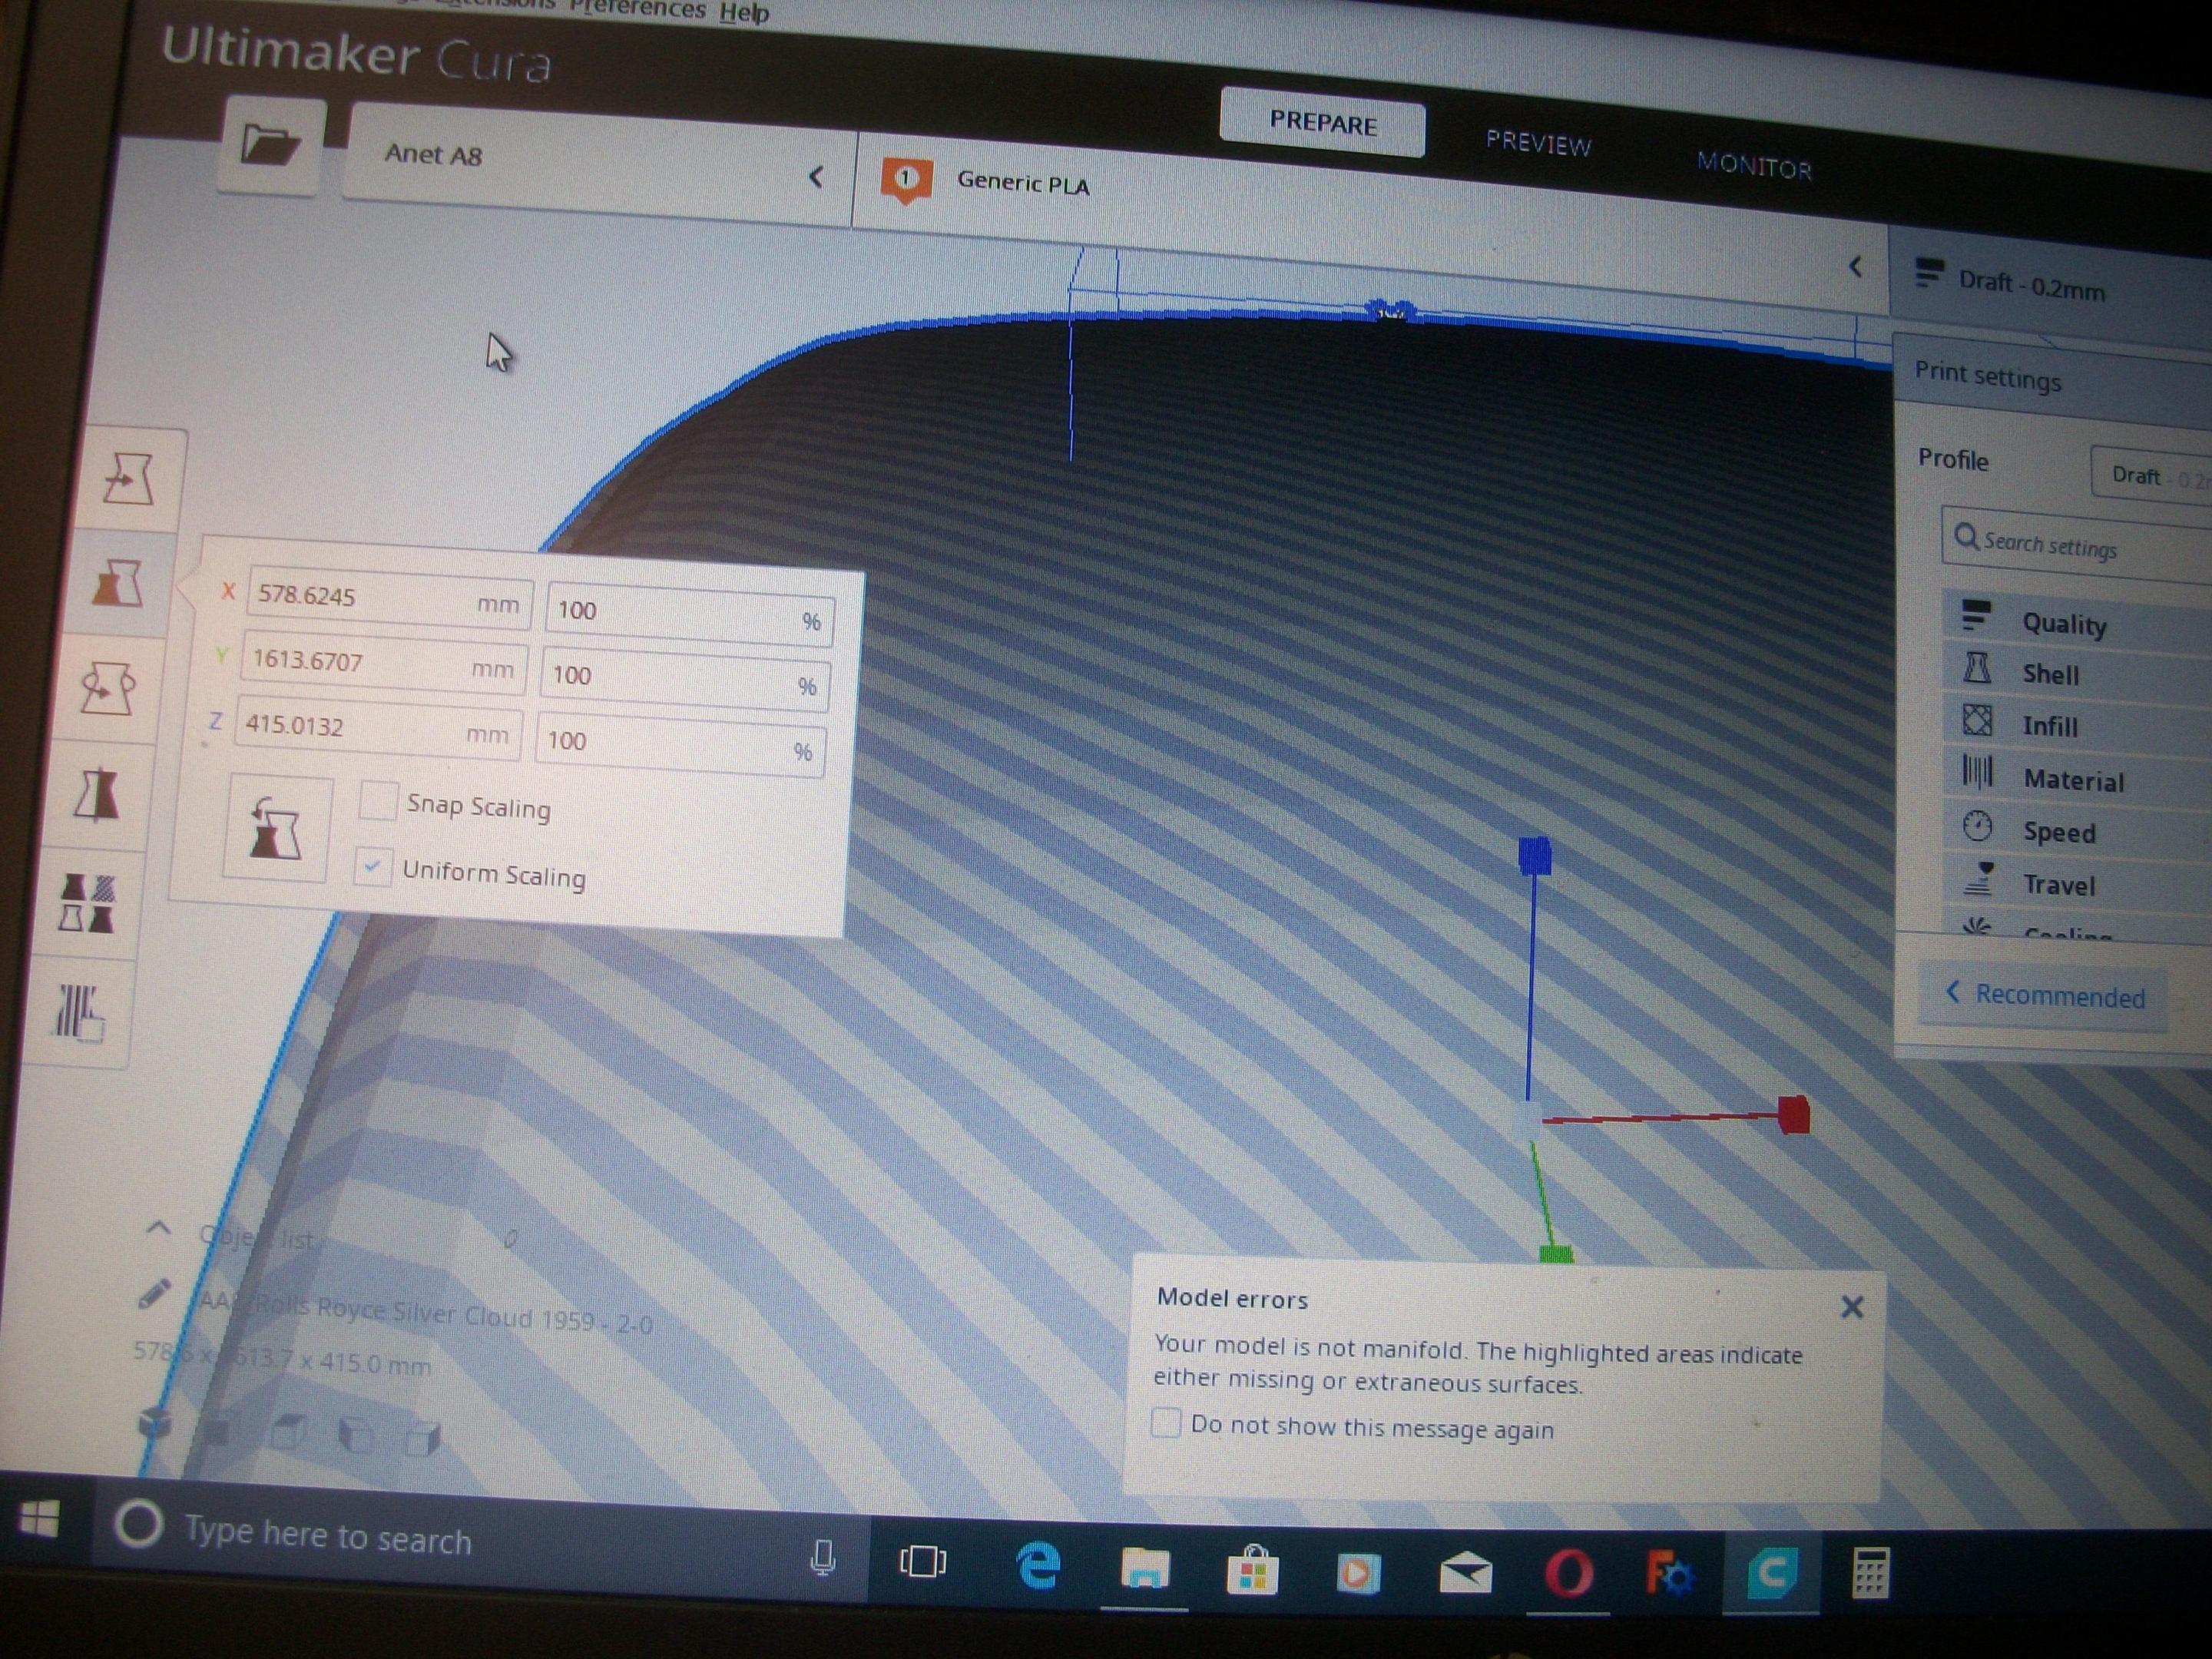This screenshot has height=1659, width=2212.
Task: Open the Help menu
Action: (744, 13)
